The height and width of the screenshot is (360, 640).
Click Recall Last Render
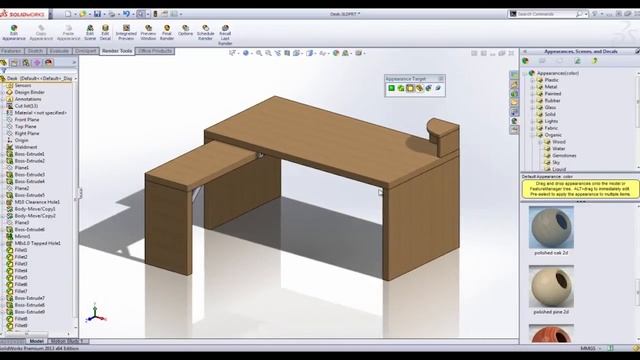pyautogui.click(x=225, y=35)
